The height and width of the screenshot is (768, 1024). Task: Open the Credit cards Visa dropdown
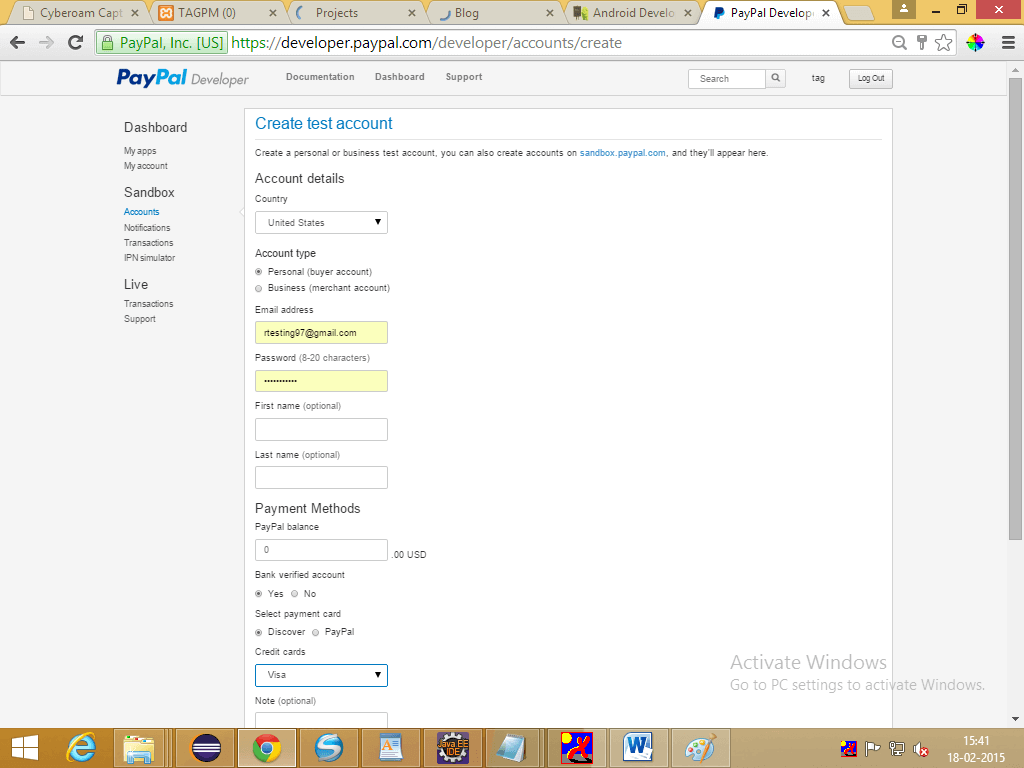(321, 675)
